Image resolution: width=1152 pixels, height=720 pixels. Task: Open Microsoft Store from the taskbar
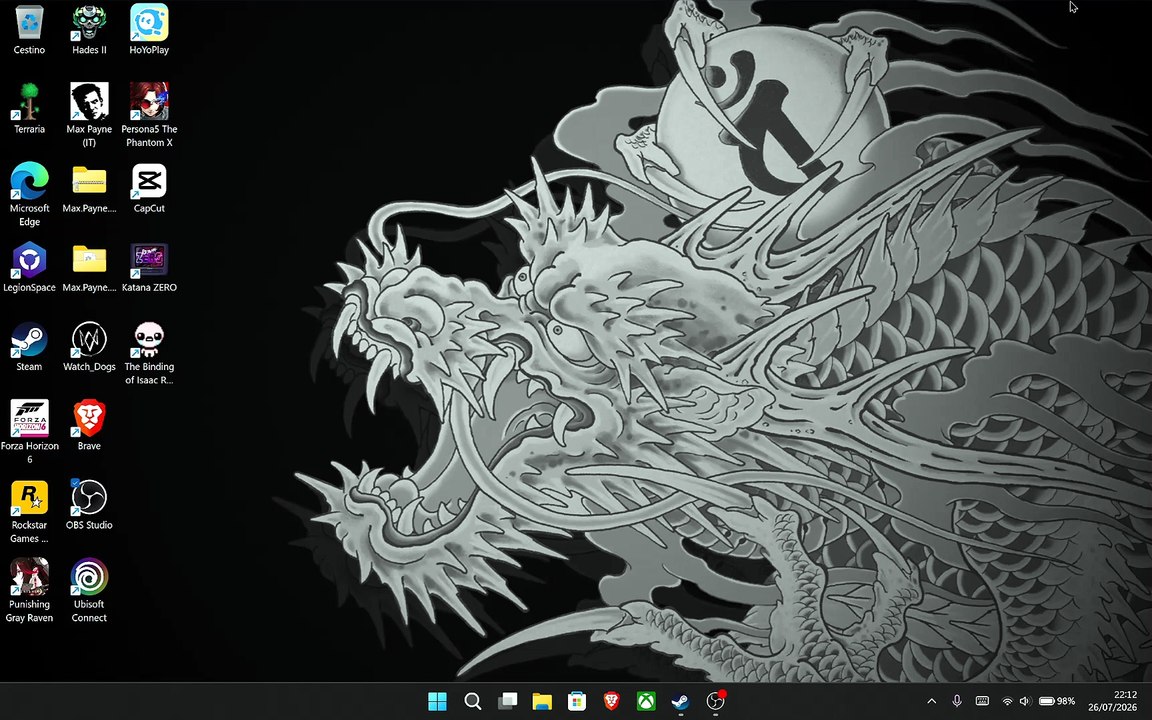(577, 702)
